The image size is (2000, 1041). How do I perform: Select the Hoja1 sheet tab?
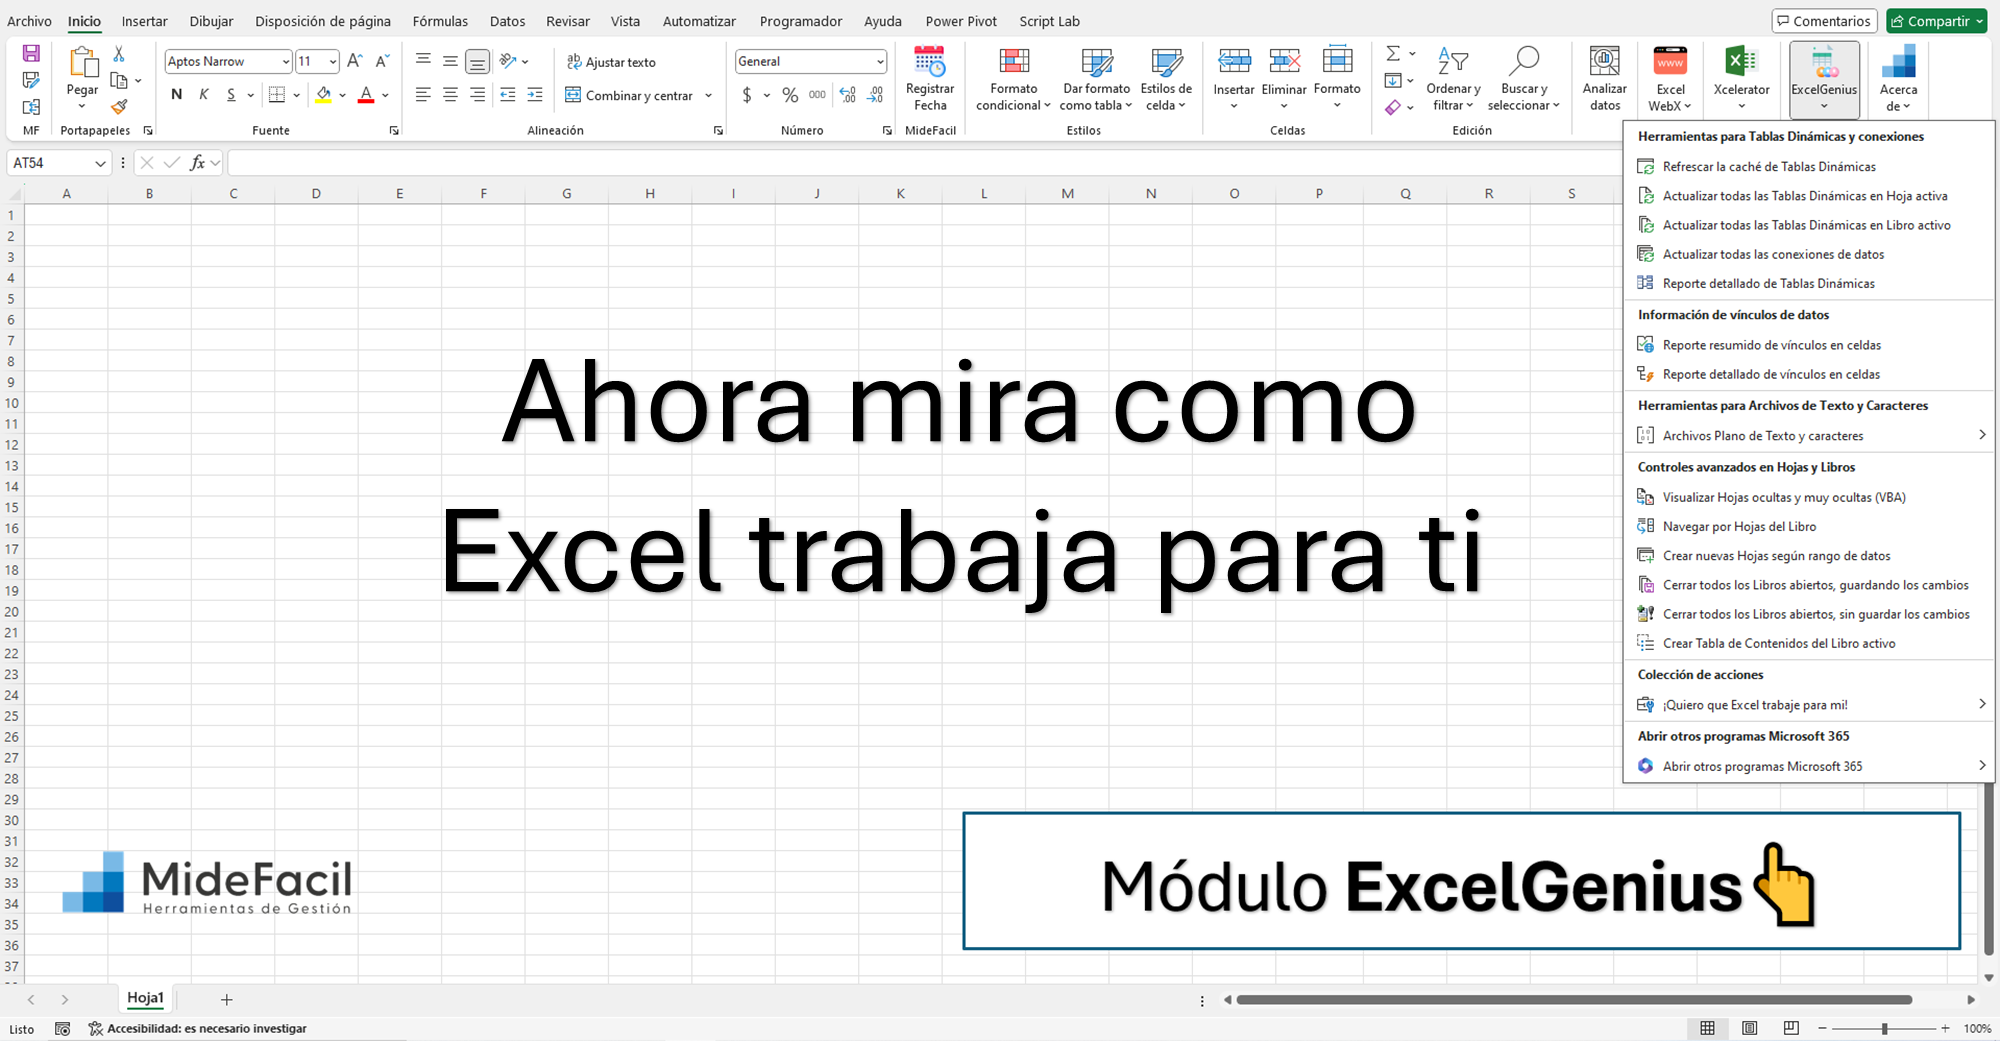[x=145, y=998]
